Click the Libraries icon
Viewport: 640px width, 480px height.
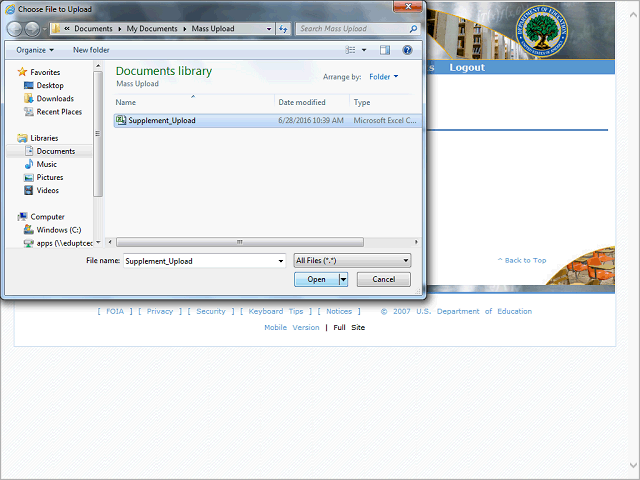point(22,138)
